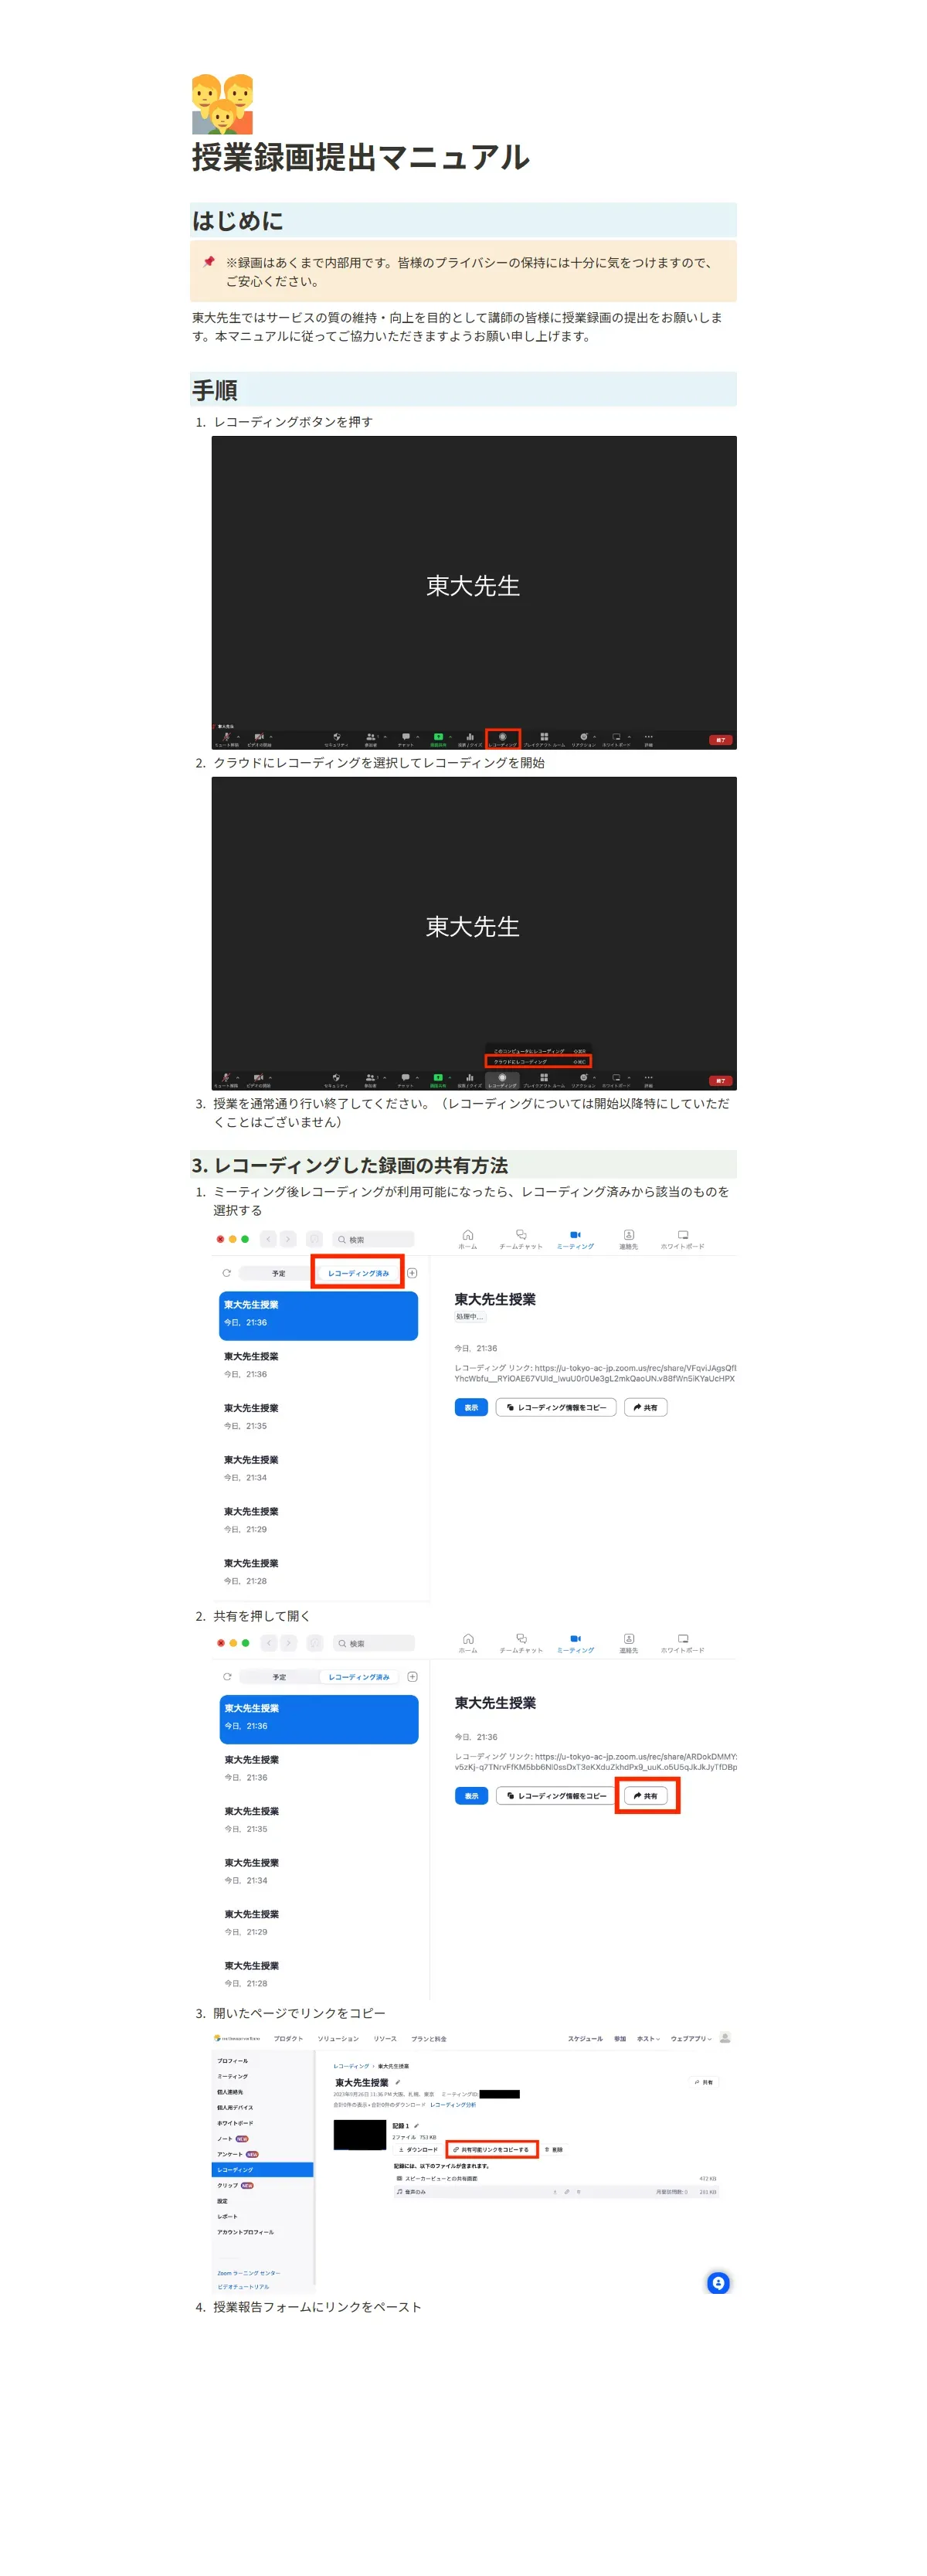Click blue 表示 button in 処理中 Zoom image
Viewport: 927px width, 2576px height.
tap(471, 1407)
